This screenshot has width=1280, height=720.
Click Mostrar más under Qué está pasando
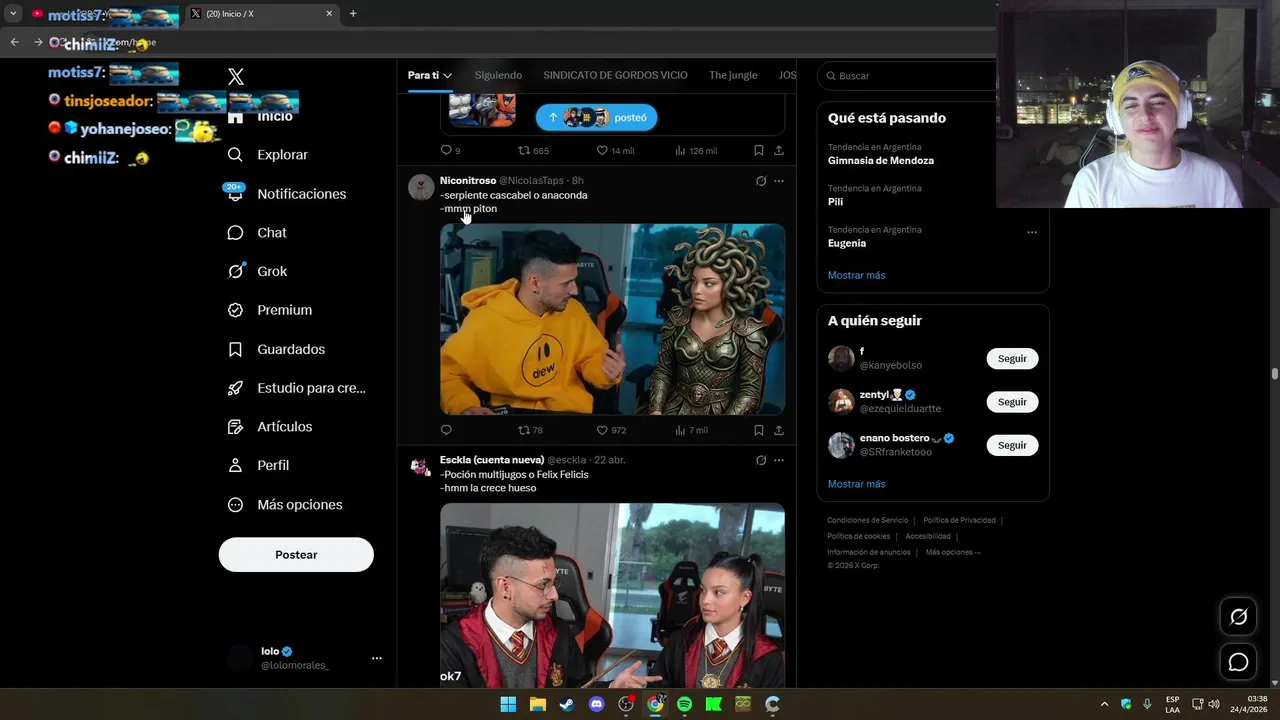[x=856, y=275]
